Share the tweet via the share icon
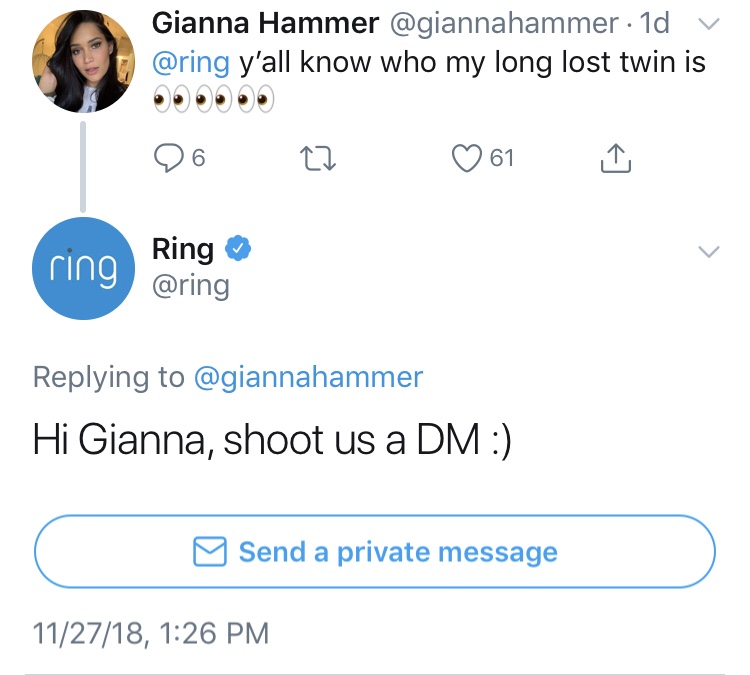Image resolution: width=750 pixels, height=675 pixels. coord(617,157)
